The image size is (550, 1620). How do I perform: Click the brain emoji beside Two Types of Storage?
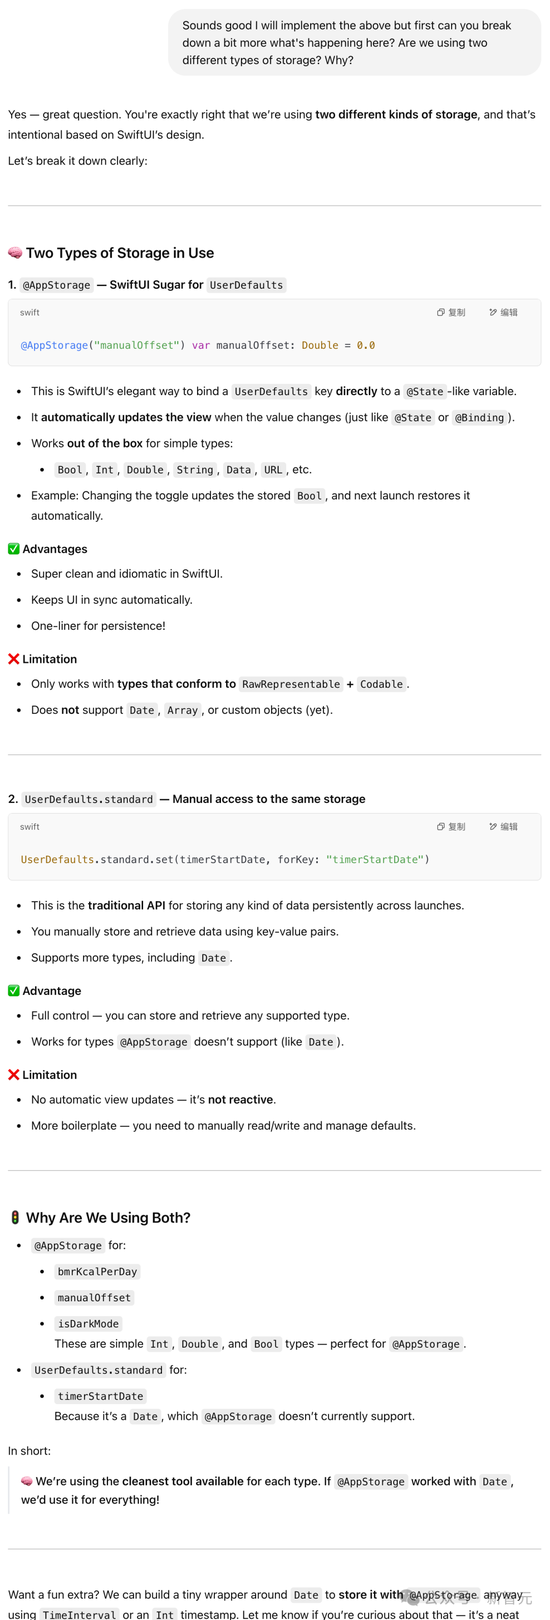(15, 253)
